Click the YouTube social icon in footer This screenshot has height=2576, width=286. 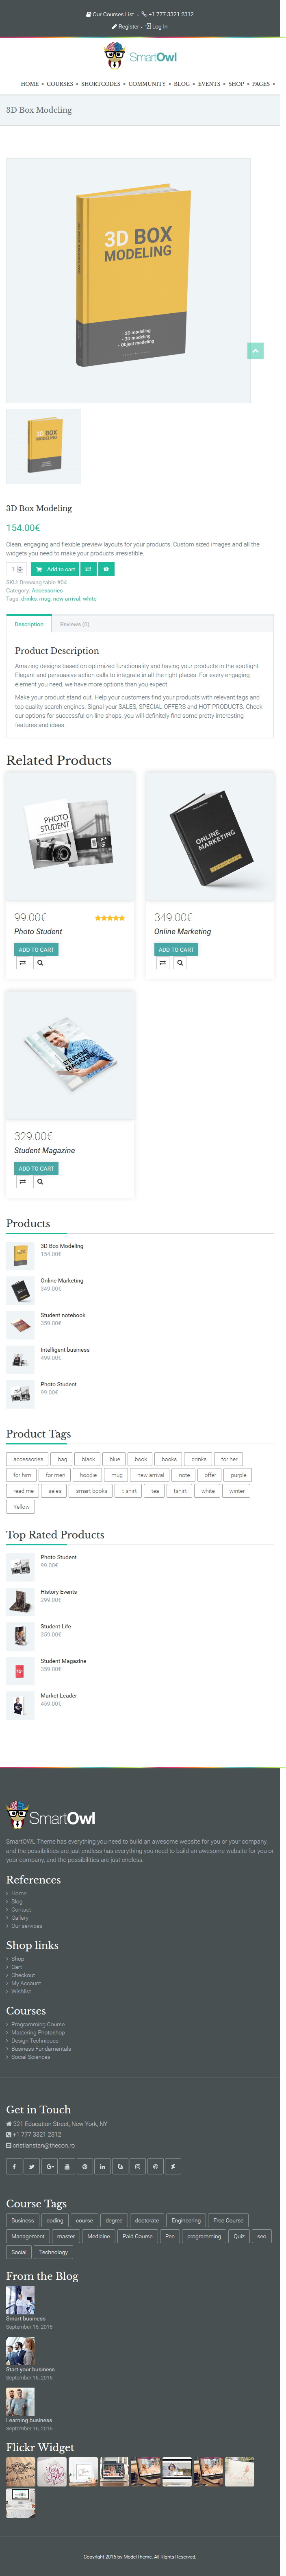[x=67, y=2166]
